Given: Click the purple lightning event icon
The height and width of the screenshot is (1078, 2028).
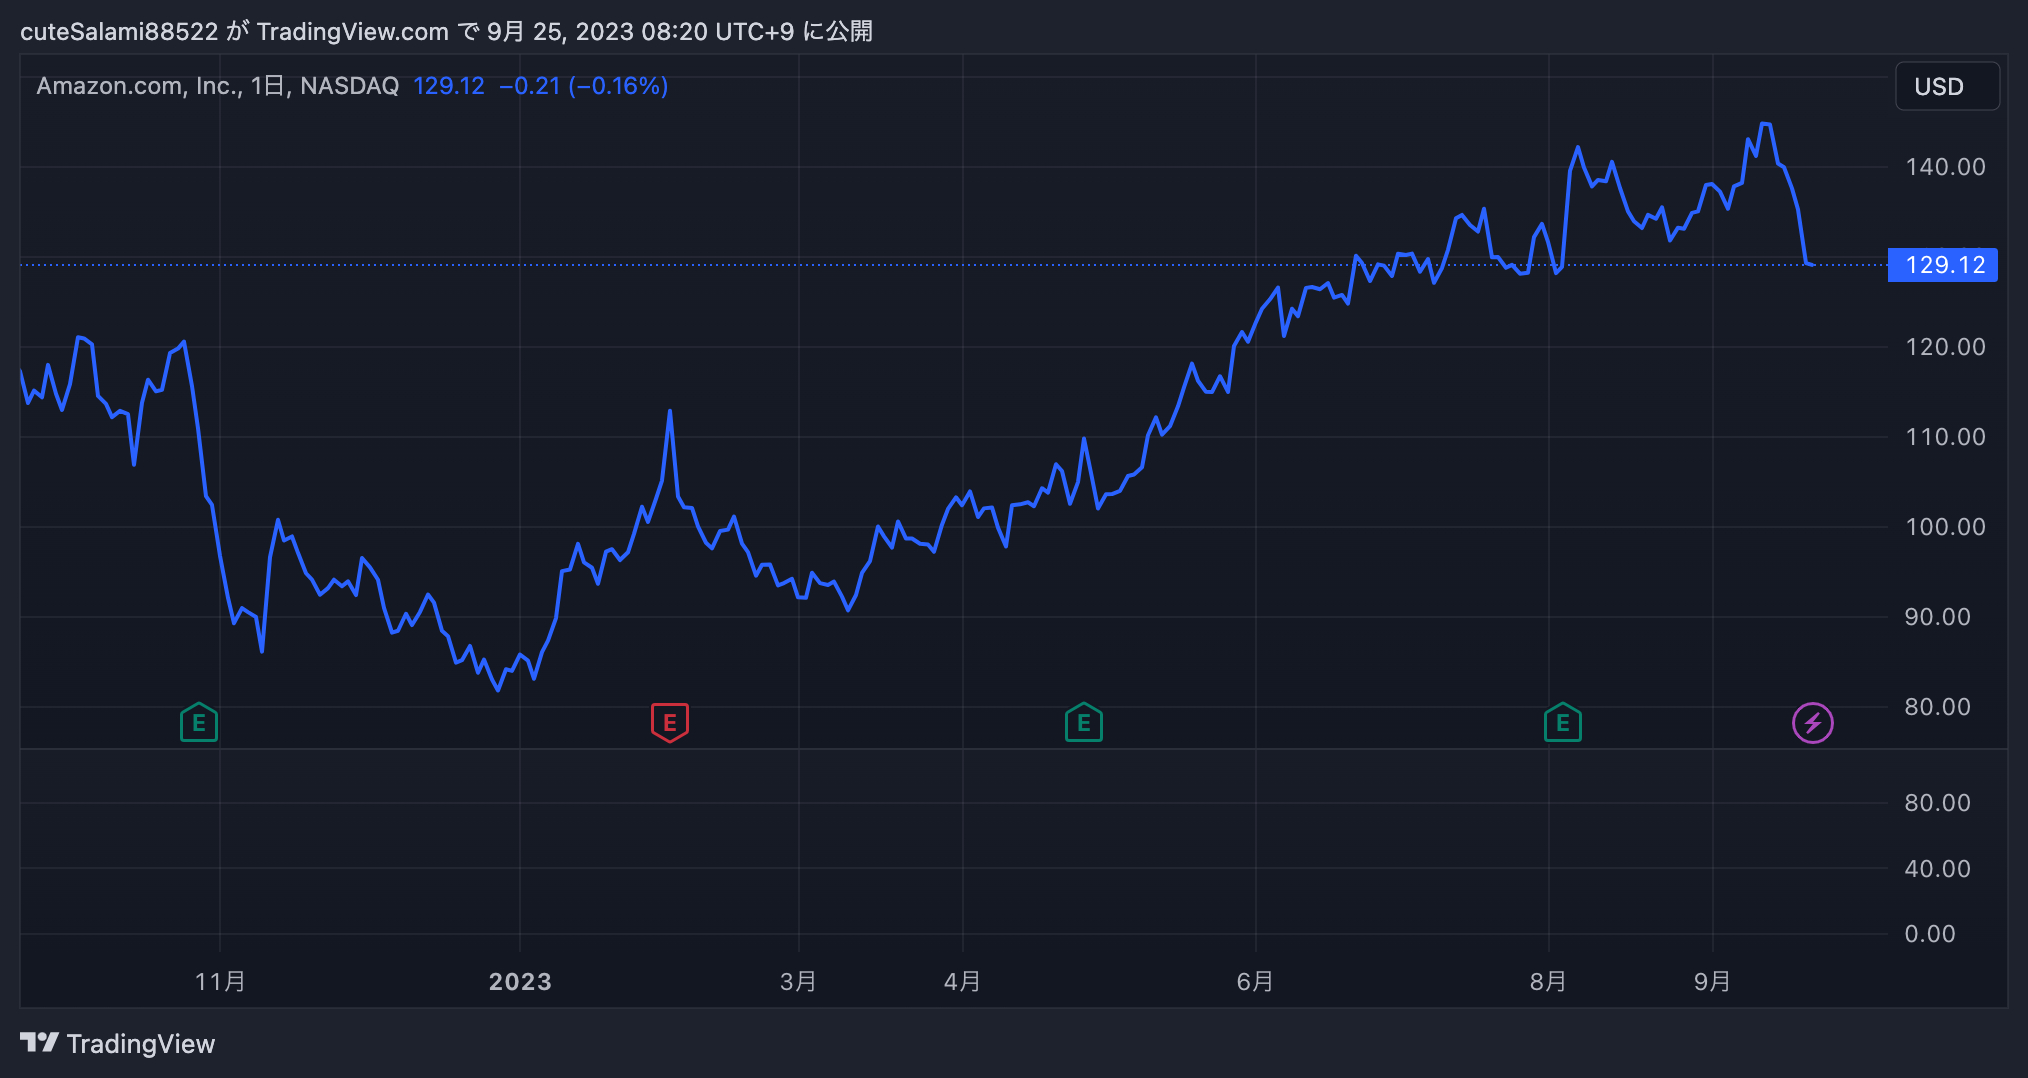Looking at the screenshot, I should (x=1813, y=723).
